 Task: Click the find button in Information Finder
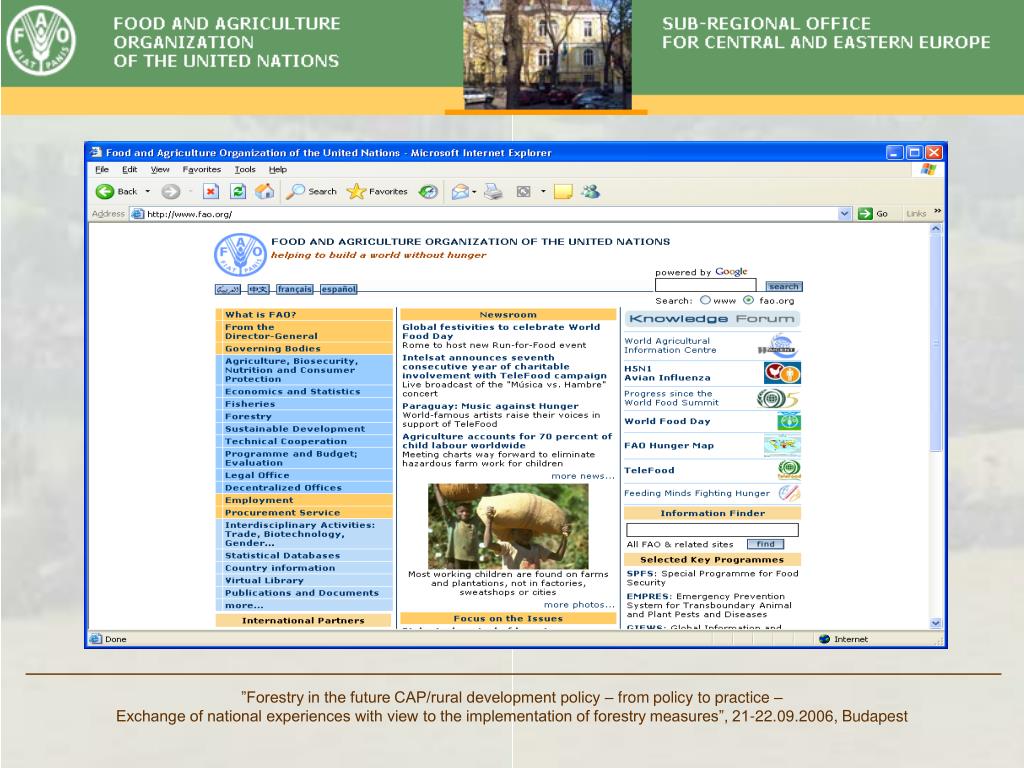[x=765, y=544]
